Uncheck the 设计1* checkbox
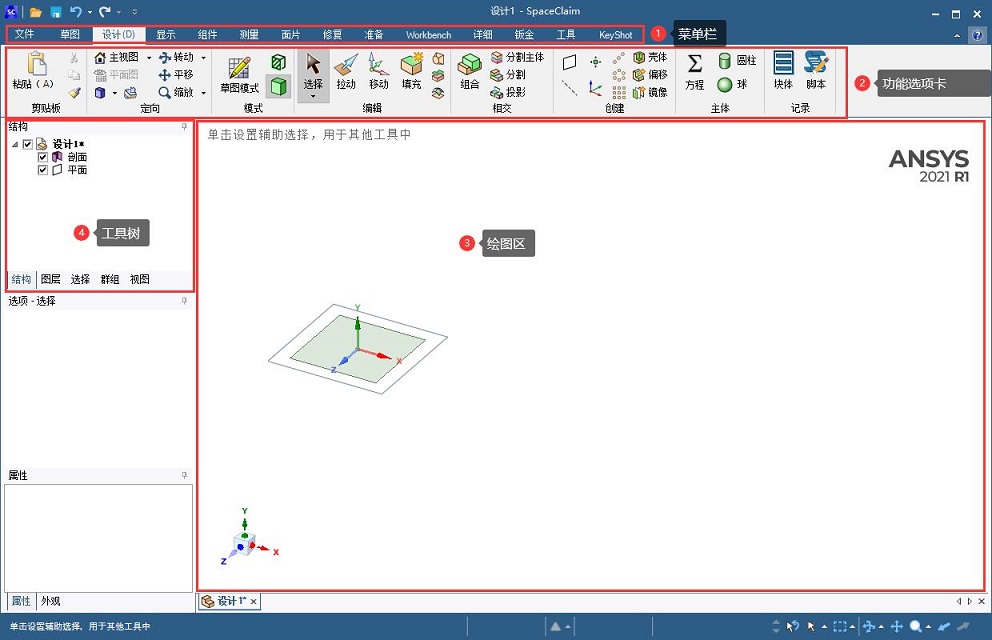 click(27, 145)
